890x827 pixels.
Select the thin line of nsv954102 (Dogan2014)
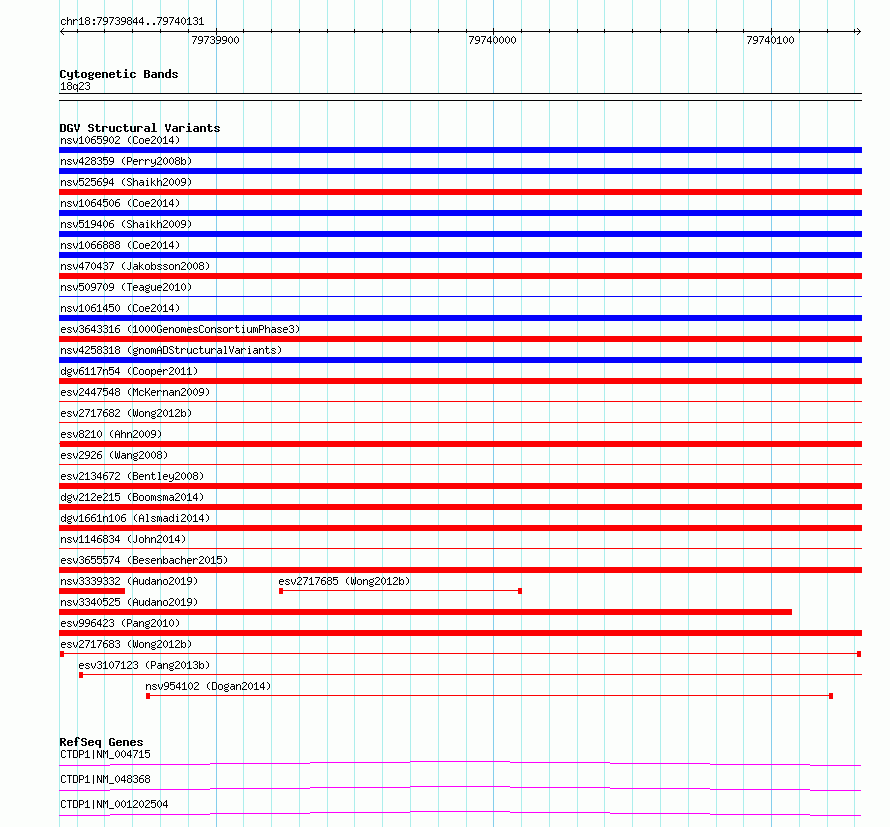point(489,696)
